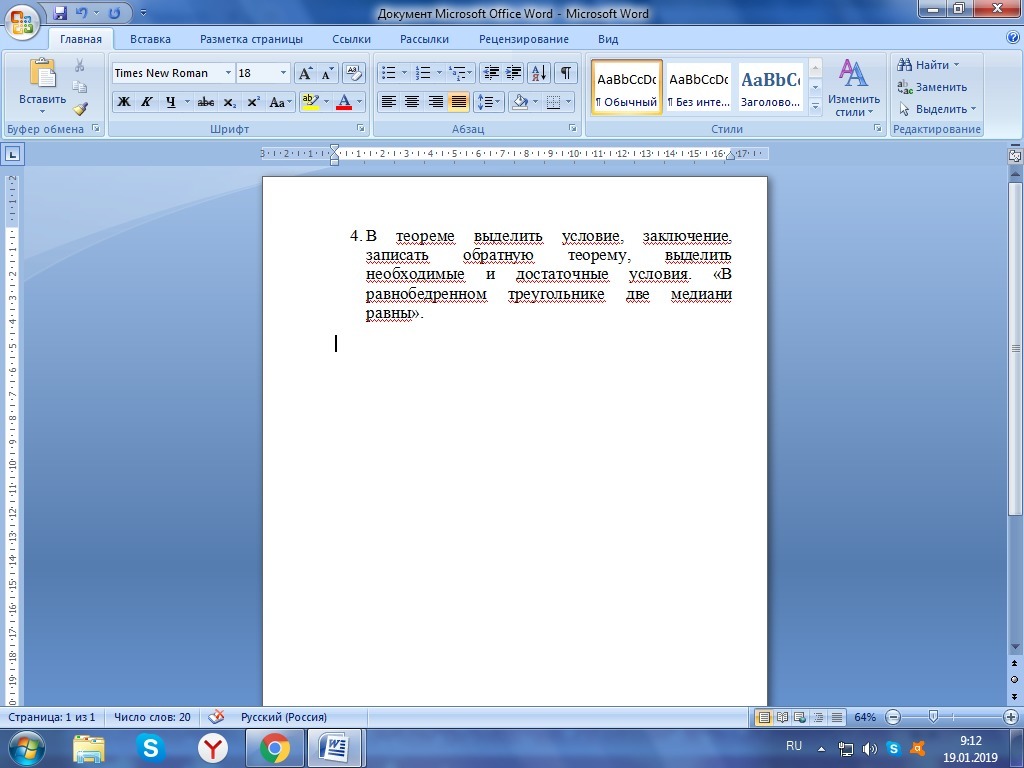Image resolution: width=1024 pixels, height=768 pixels.
Task: Toggle bold Ж formatting
Action: click(123, 102)
